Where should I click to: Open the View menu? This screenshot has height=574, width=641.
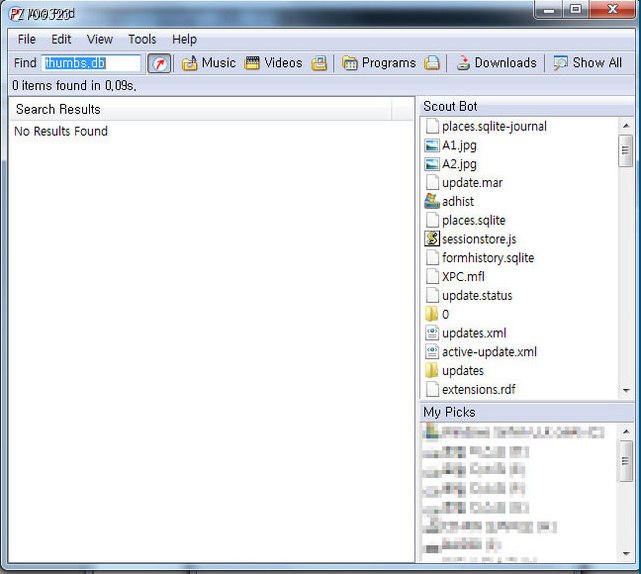coord(100,39)
